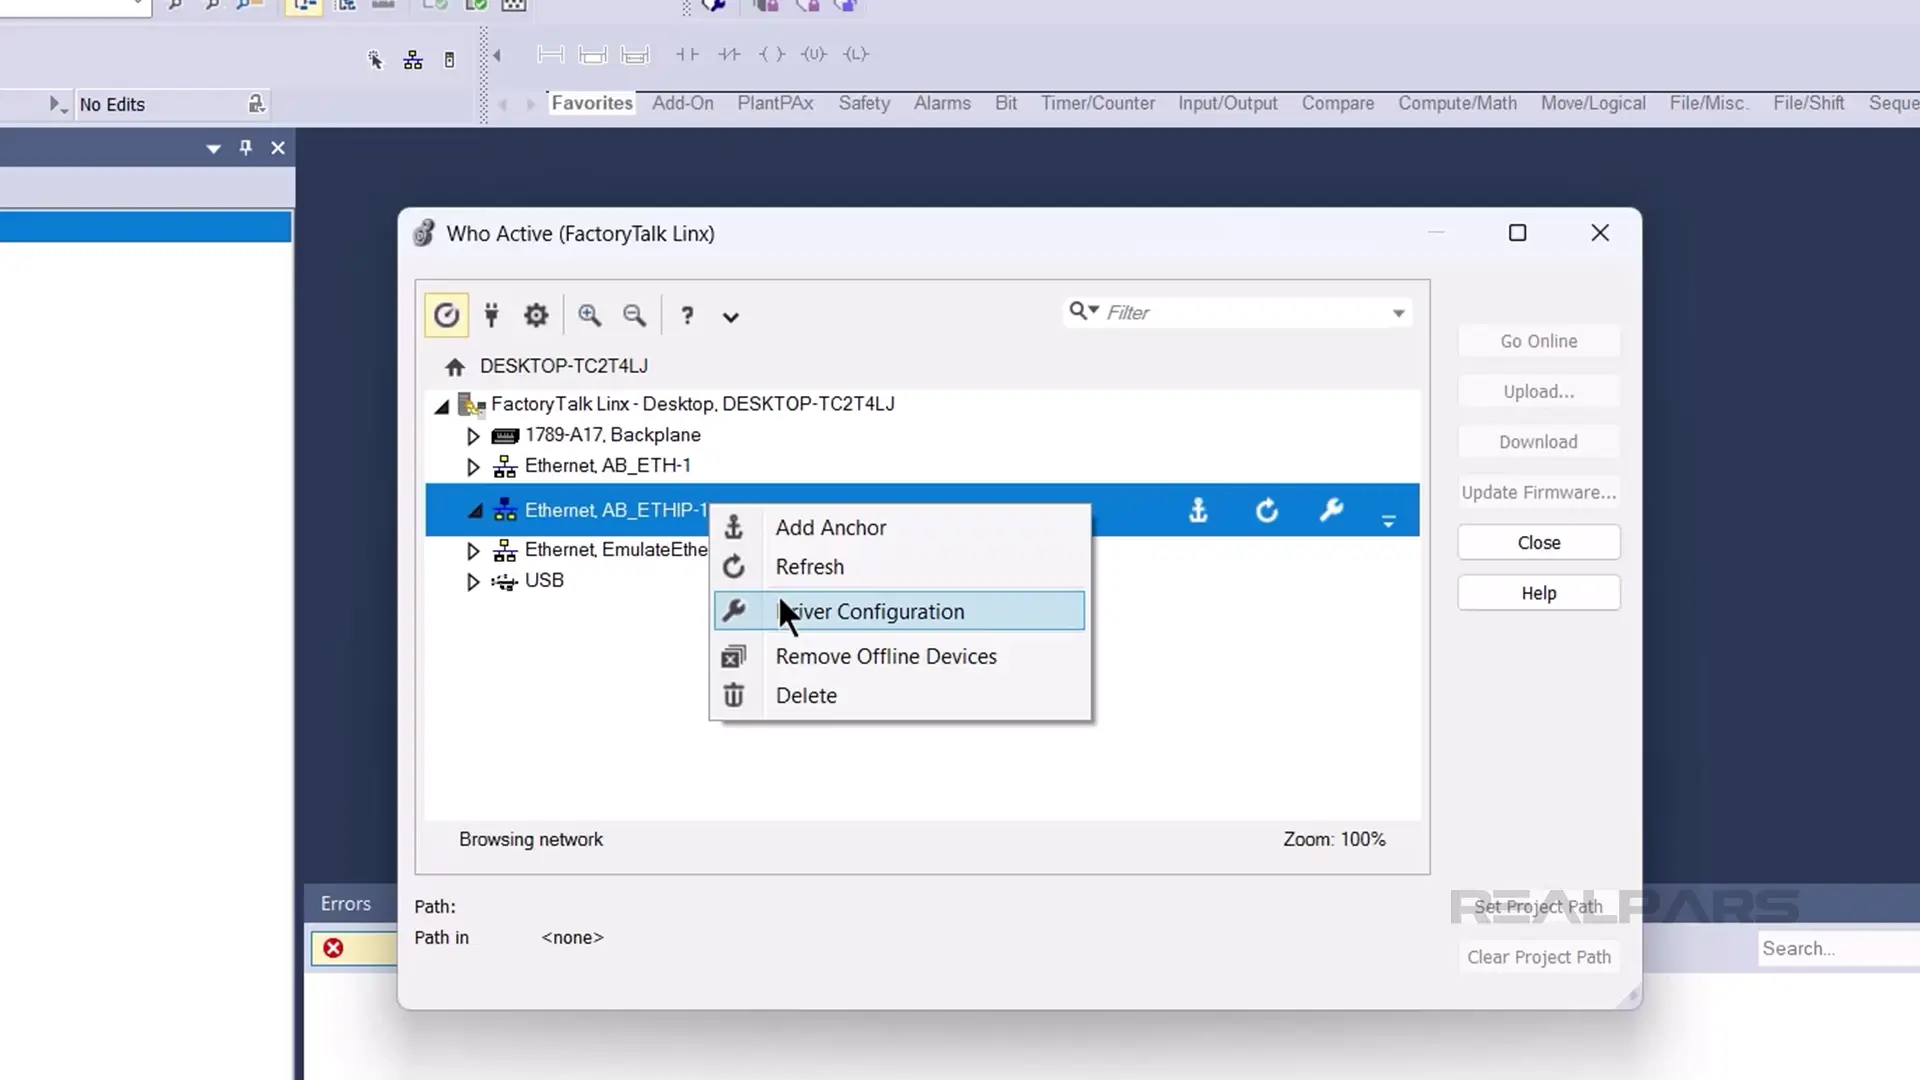
Task: Click the wrench icon on the AB_ETHIP-1 row
Action: tap(1331, 511)
